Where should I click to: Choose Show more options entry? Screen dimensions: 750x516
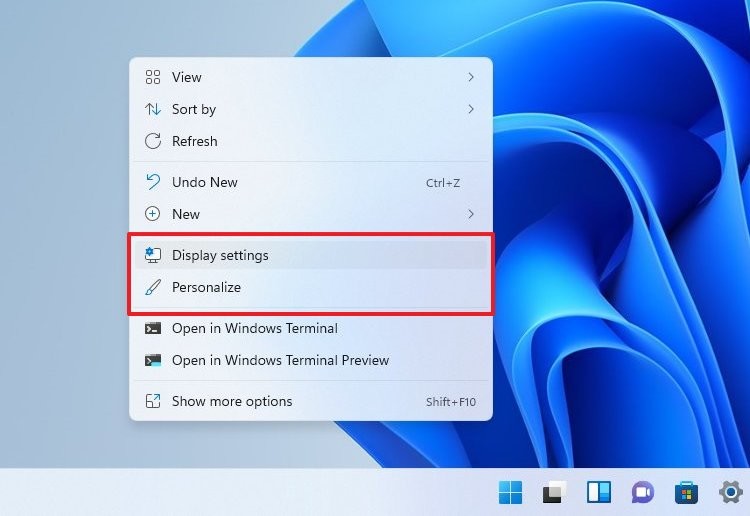(x=311, y=401)
